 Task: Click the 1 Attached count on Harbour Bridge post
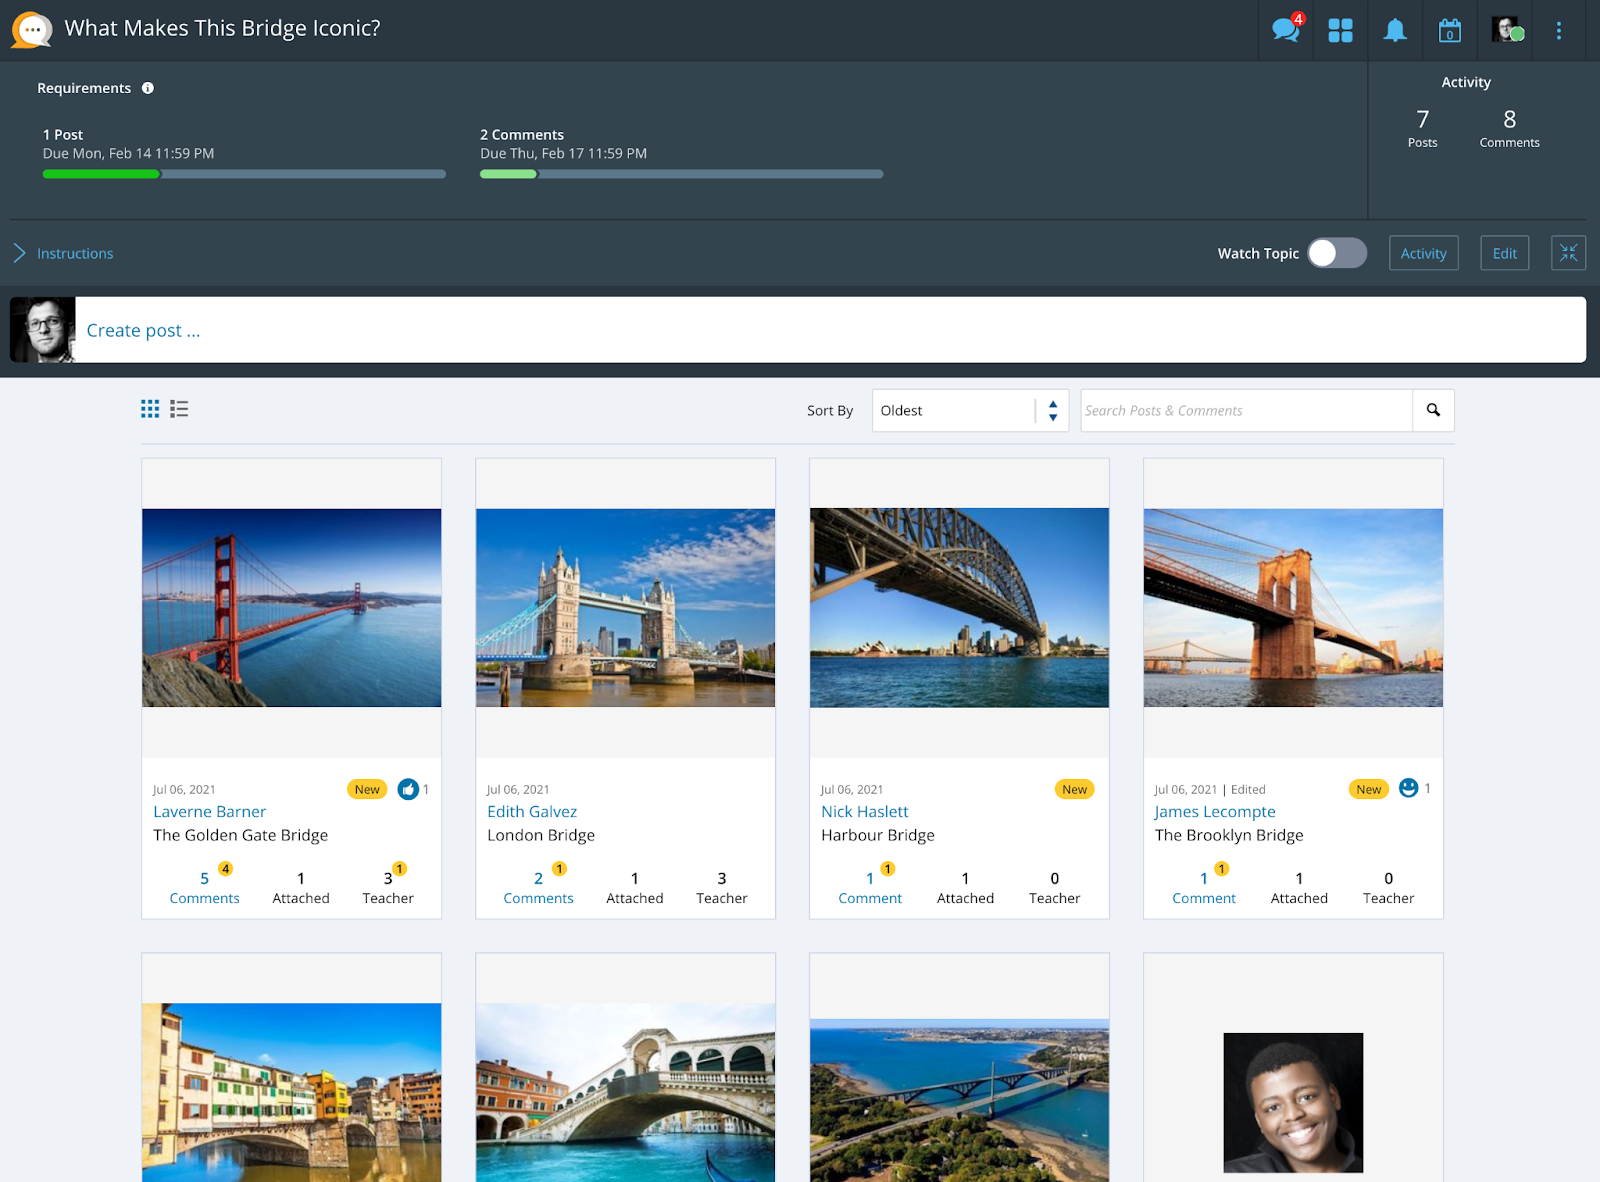coord(965,887)
